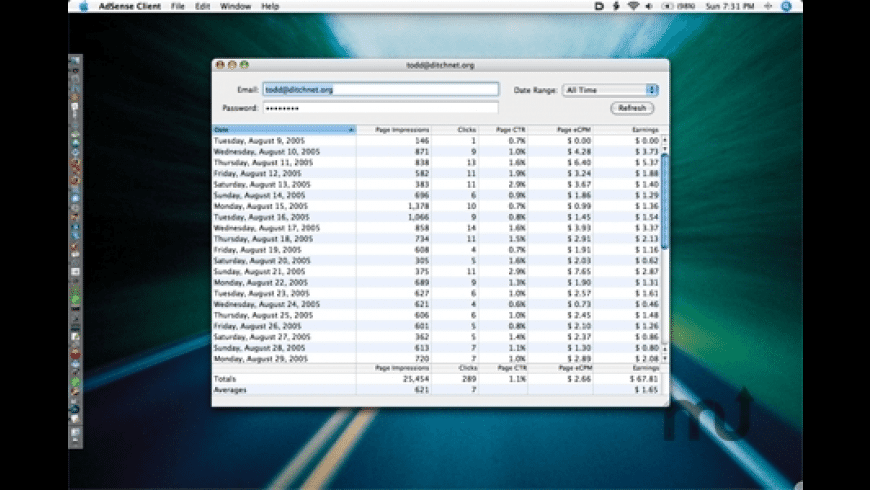Click the scroll down arrow in table
Screen dimensions: 870x490
pos(664,357)
